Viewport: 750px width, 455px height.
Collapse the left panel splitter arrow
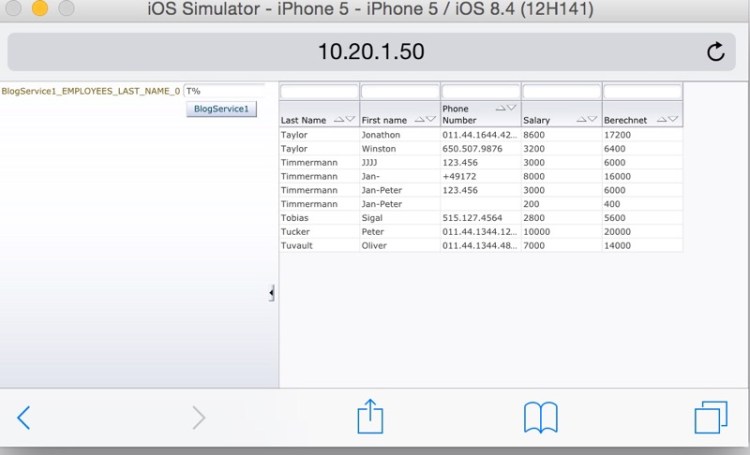(x=272, y=293)
